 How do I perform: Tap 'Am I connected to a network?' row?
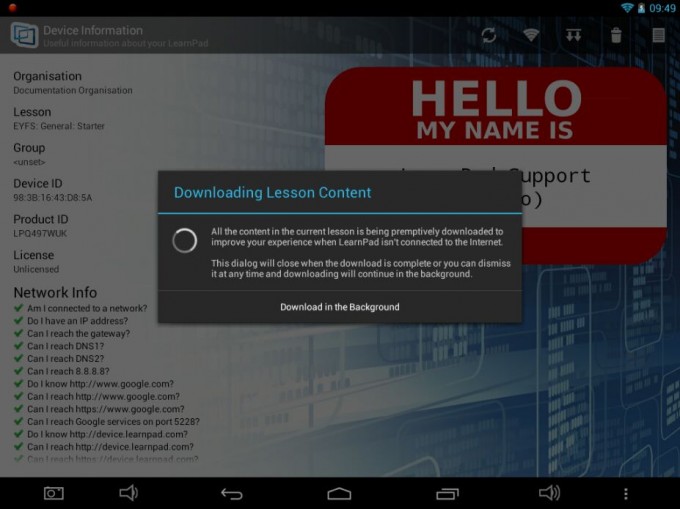tap(81, 308)
